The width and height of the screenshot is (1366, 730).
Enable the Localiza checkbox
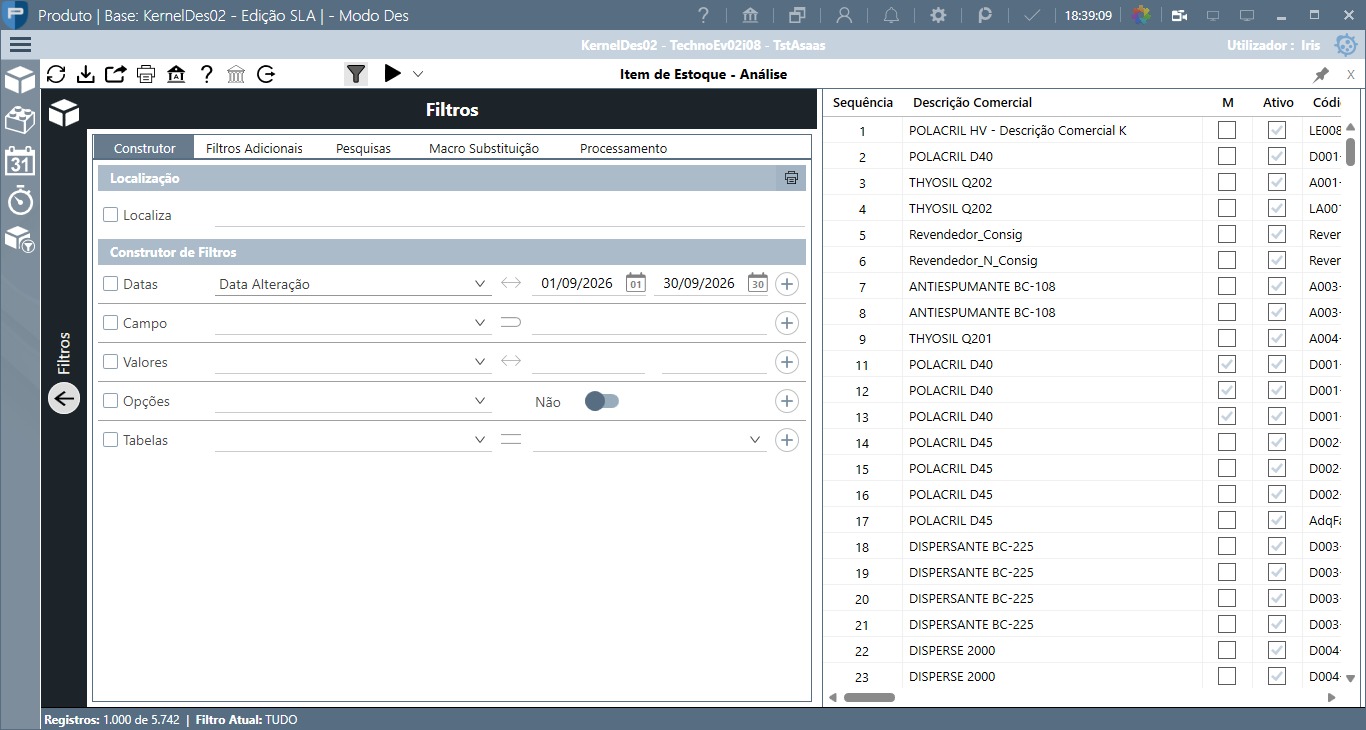click(111, 215)
